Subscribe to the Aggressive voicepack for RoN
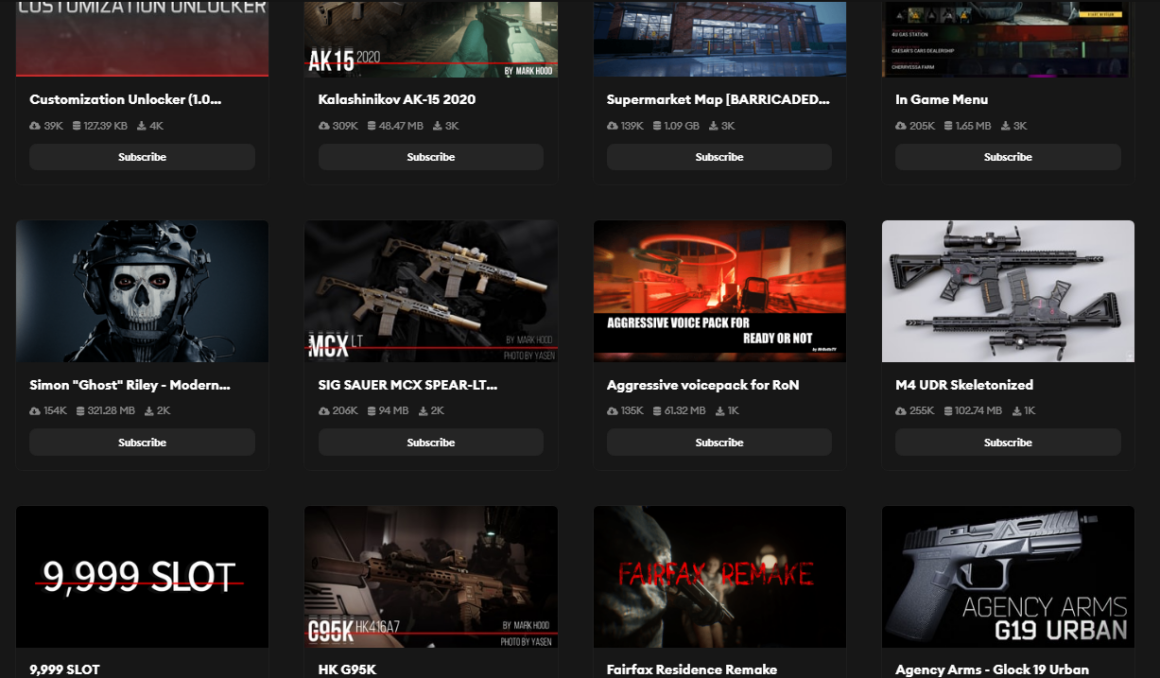1160x678 pixels. pyautogui.click(x=719, y=441)
